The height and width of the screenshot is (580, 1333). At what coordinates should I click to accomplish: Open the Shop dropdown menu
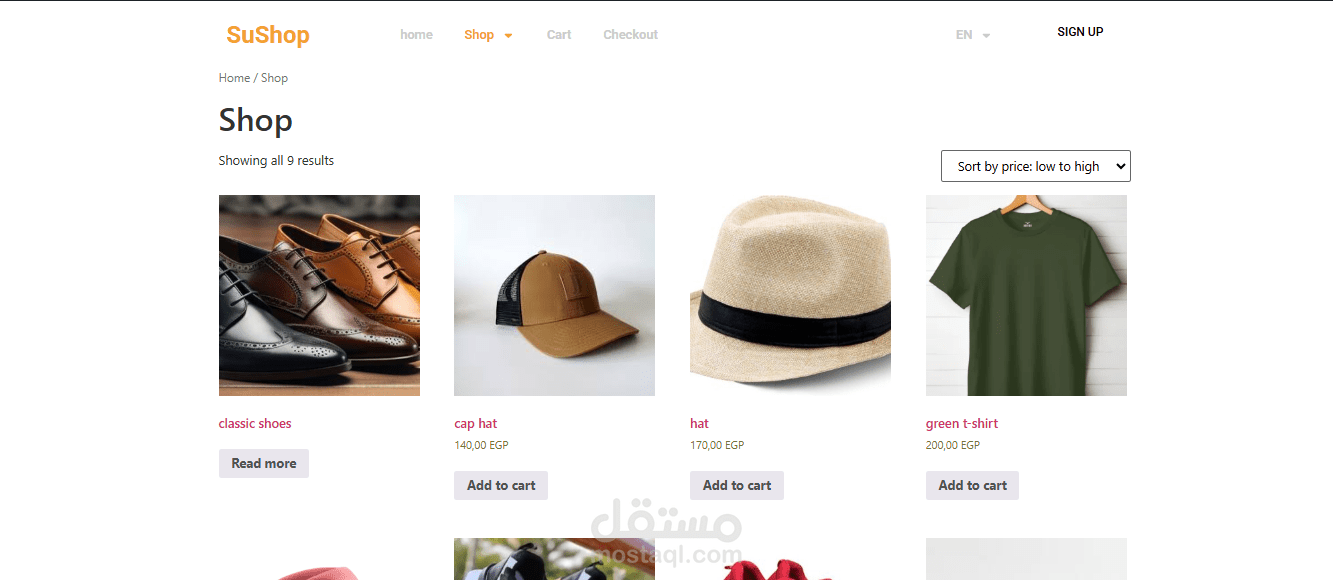(478, 34)
